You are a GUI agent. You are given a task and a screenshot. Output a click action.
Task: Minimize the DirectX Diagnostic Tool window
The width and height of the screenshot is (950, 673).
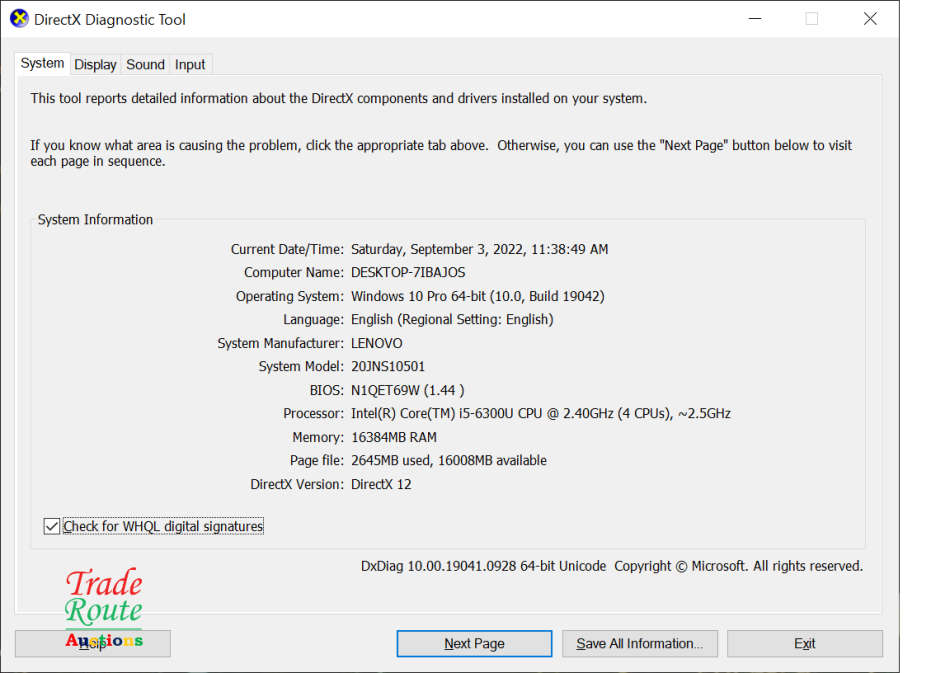(753, 19)
